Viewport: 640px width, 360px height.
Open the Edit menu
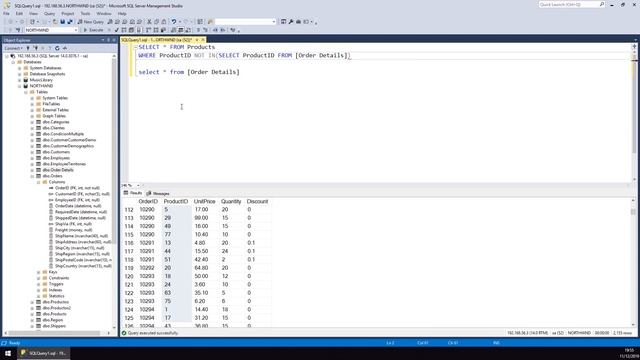click(19, 13)
